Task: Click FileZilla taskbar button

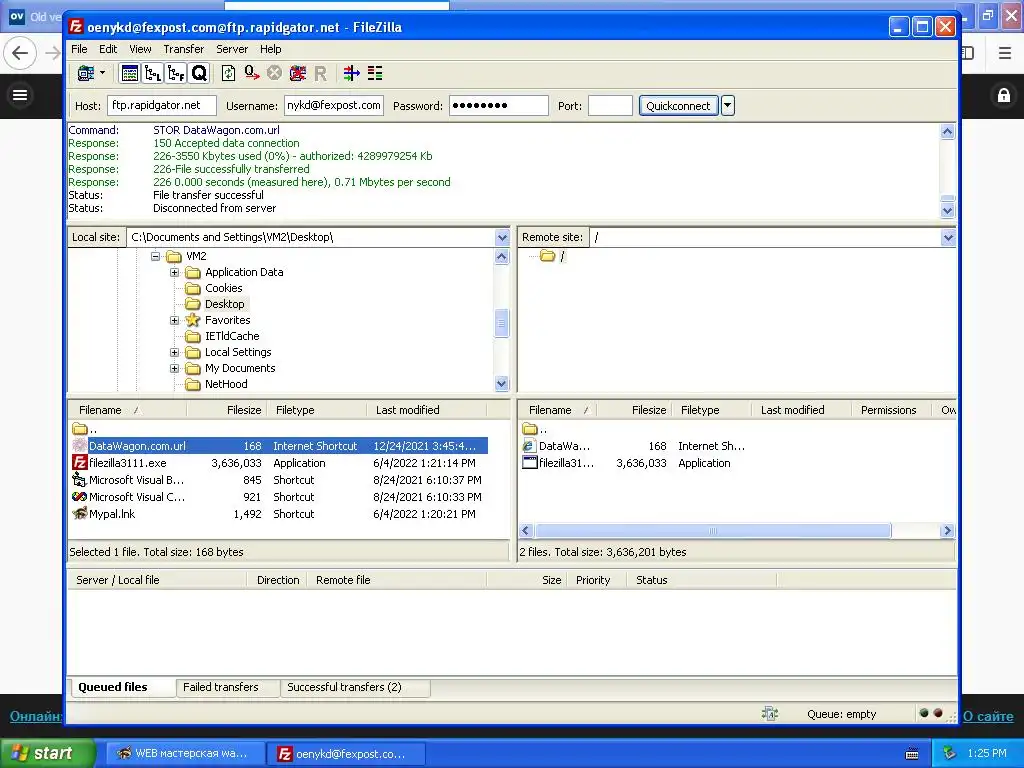Action: [346, 754]
